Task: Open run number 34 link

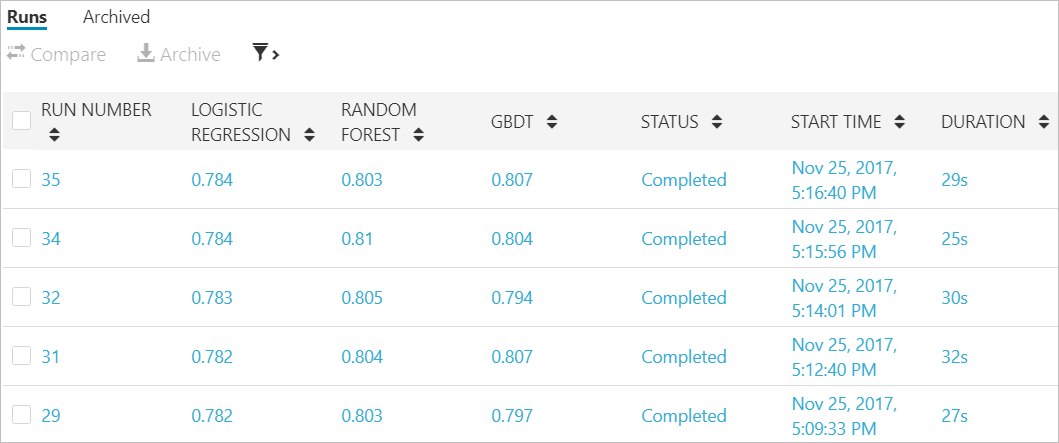Action: click(51, 239)
